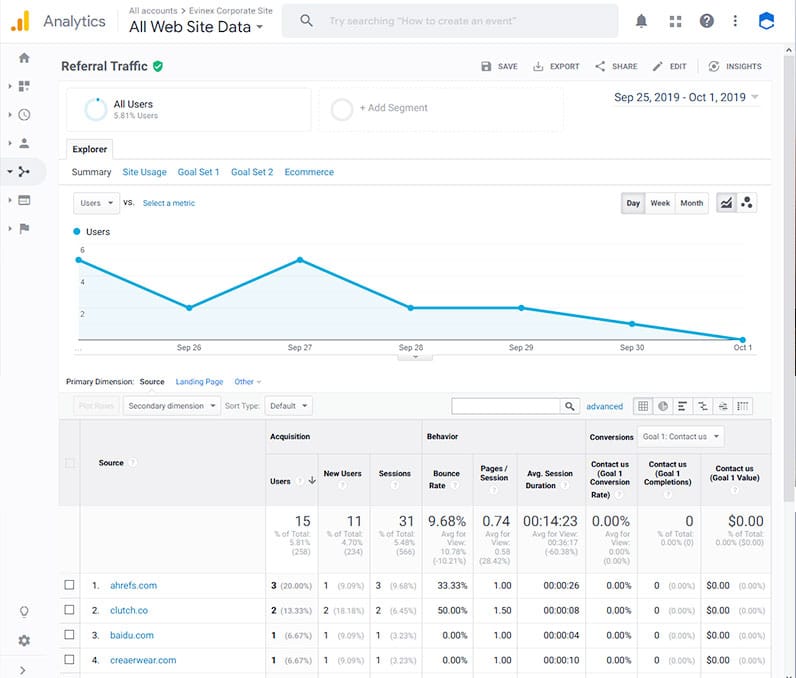Open Google apps grid icon
The width and height of the screenshot is (796, 678).
(x=675, y=21)
